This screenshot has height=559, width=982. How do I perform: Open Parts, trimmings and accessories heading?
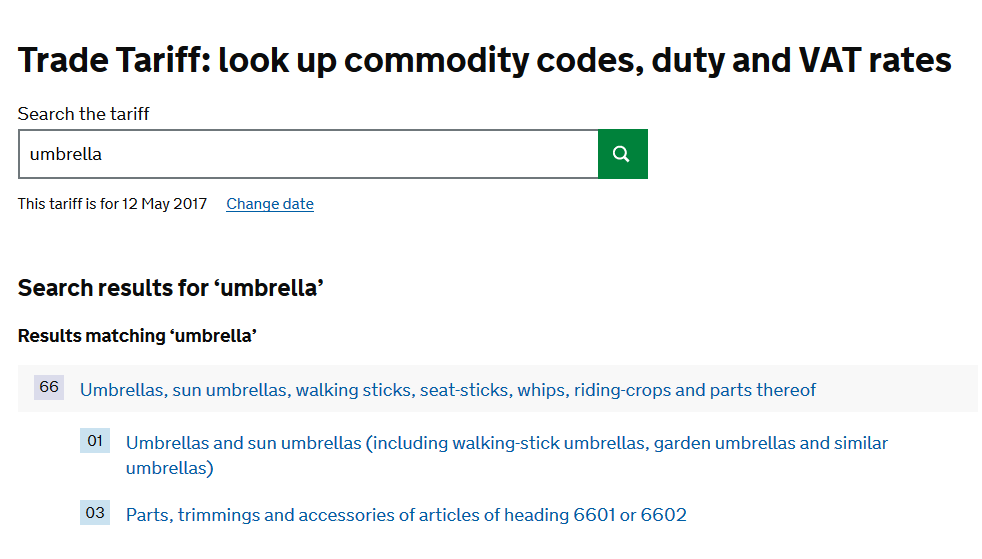(x=405, y=515)
